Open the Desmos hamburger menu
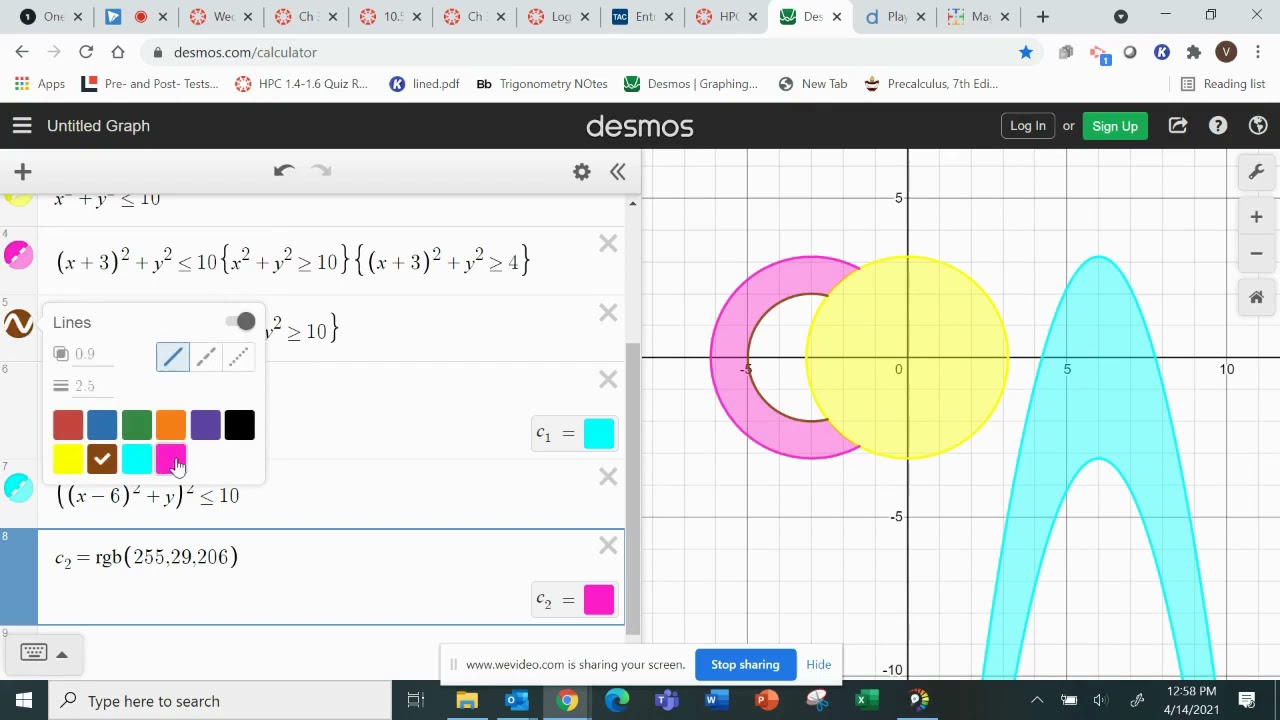The width and height of the screenshot is (1280, 720). coord(22,126)
